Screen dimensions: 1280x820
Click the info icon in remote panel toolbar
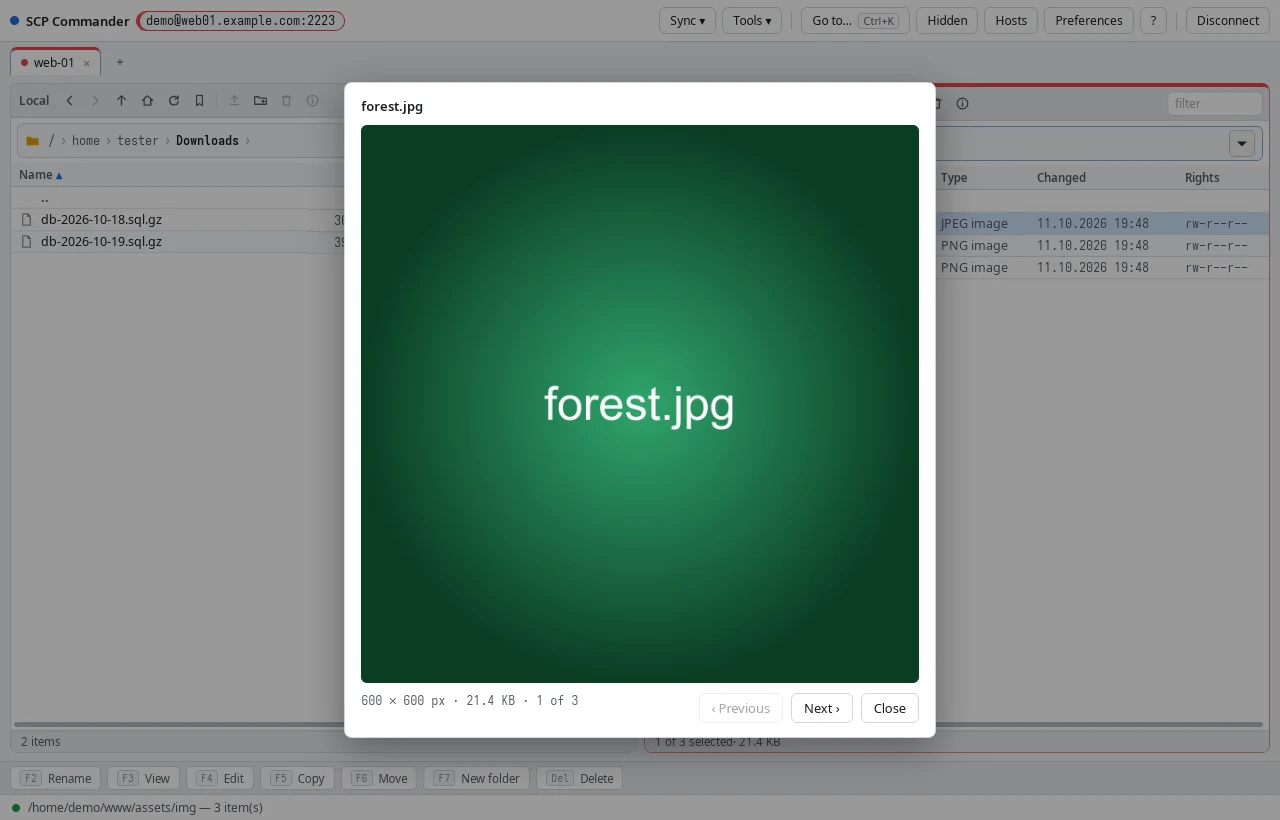point(963,104)
